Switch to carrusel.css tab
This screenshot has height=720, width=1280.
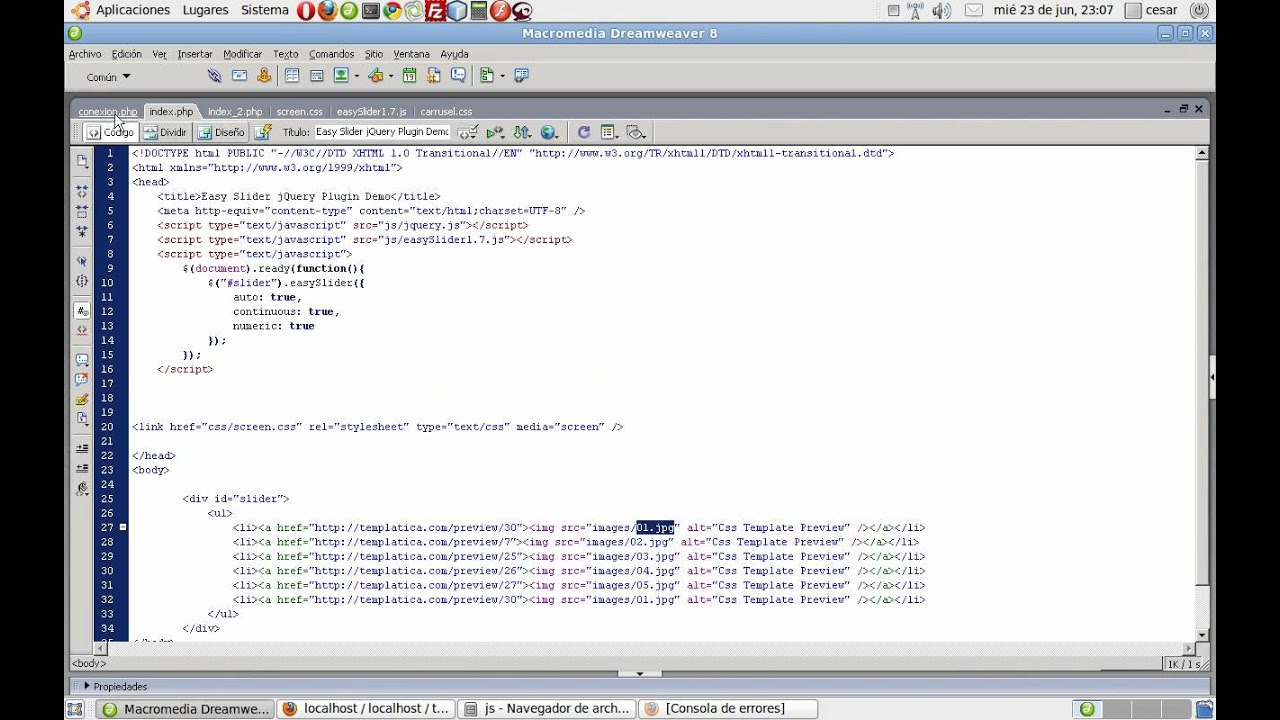(446, 112)
